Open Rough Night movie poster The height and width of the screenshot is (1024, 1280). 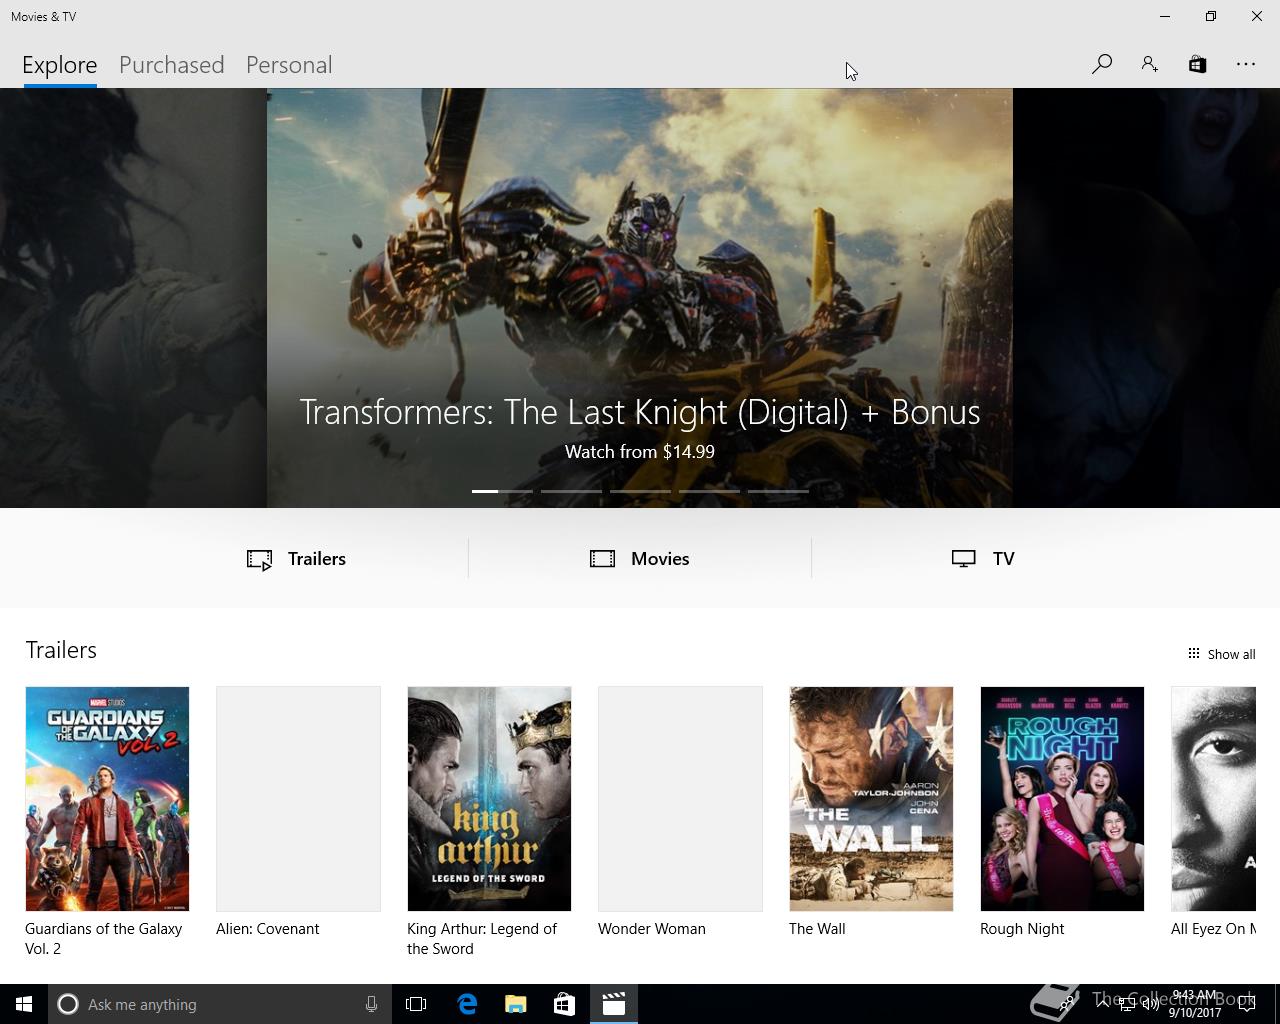(1062, 799)
